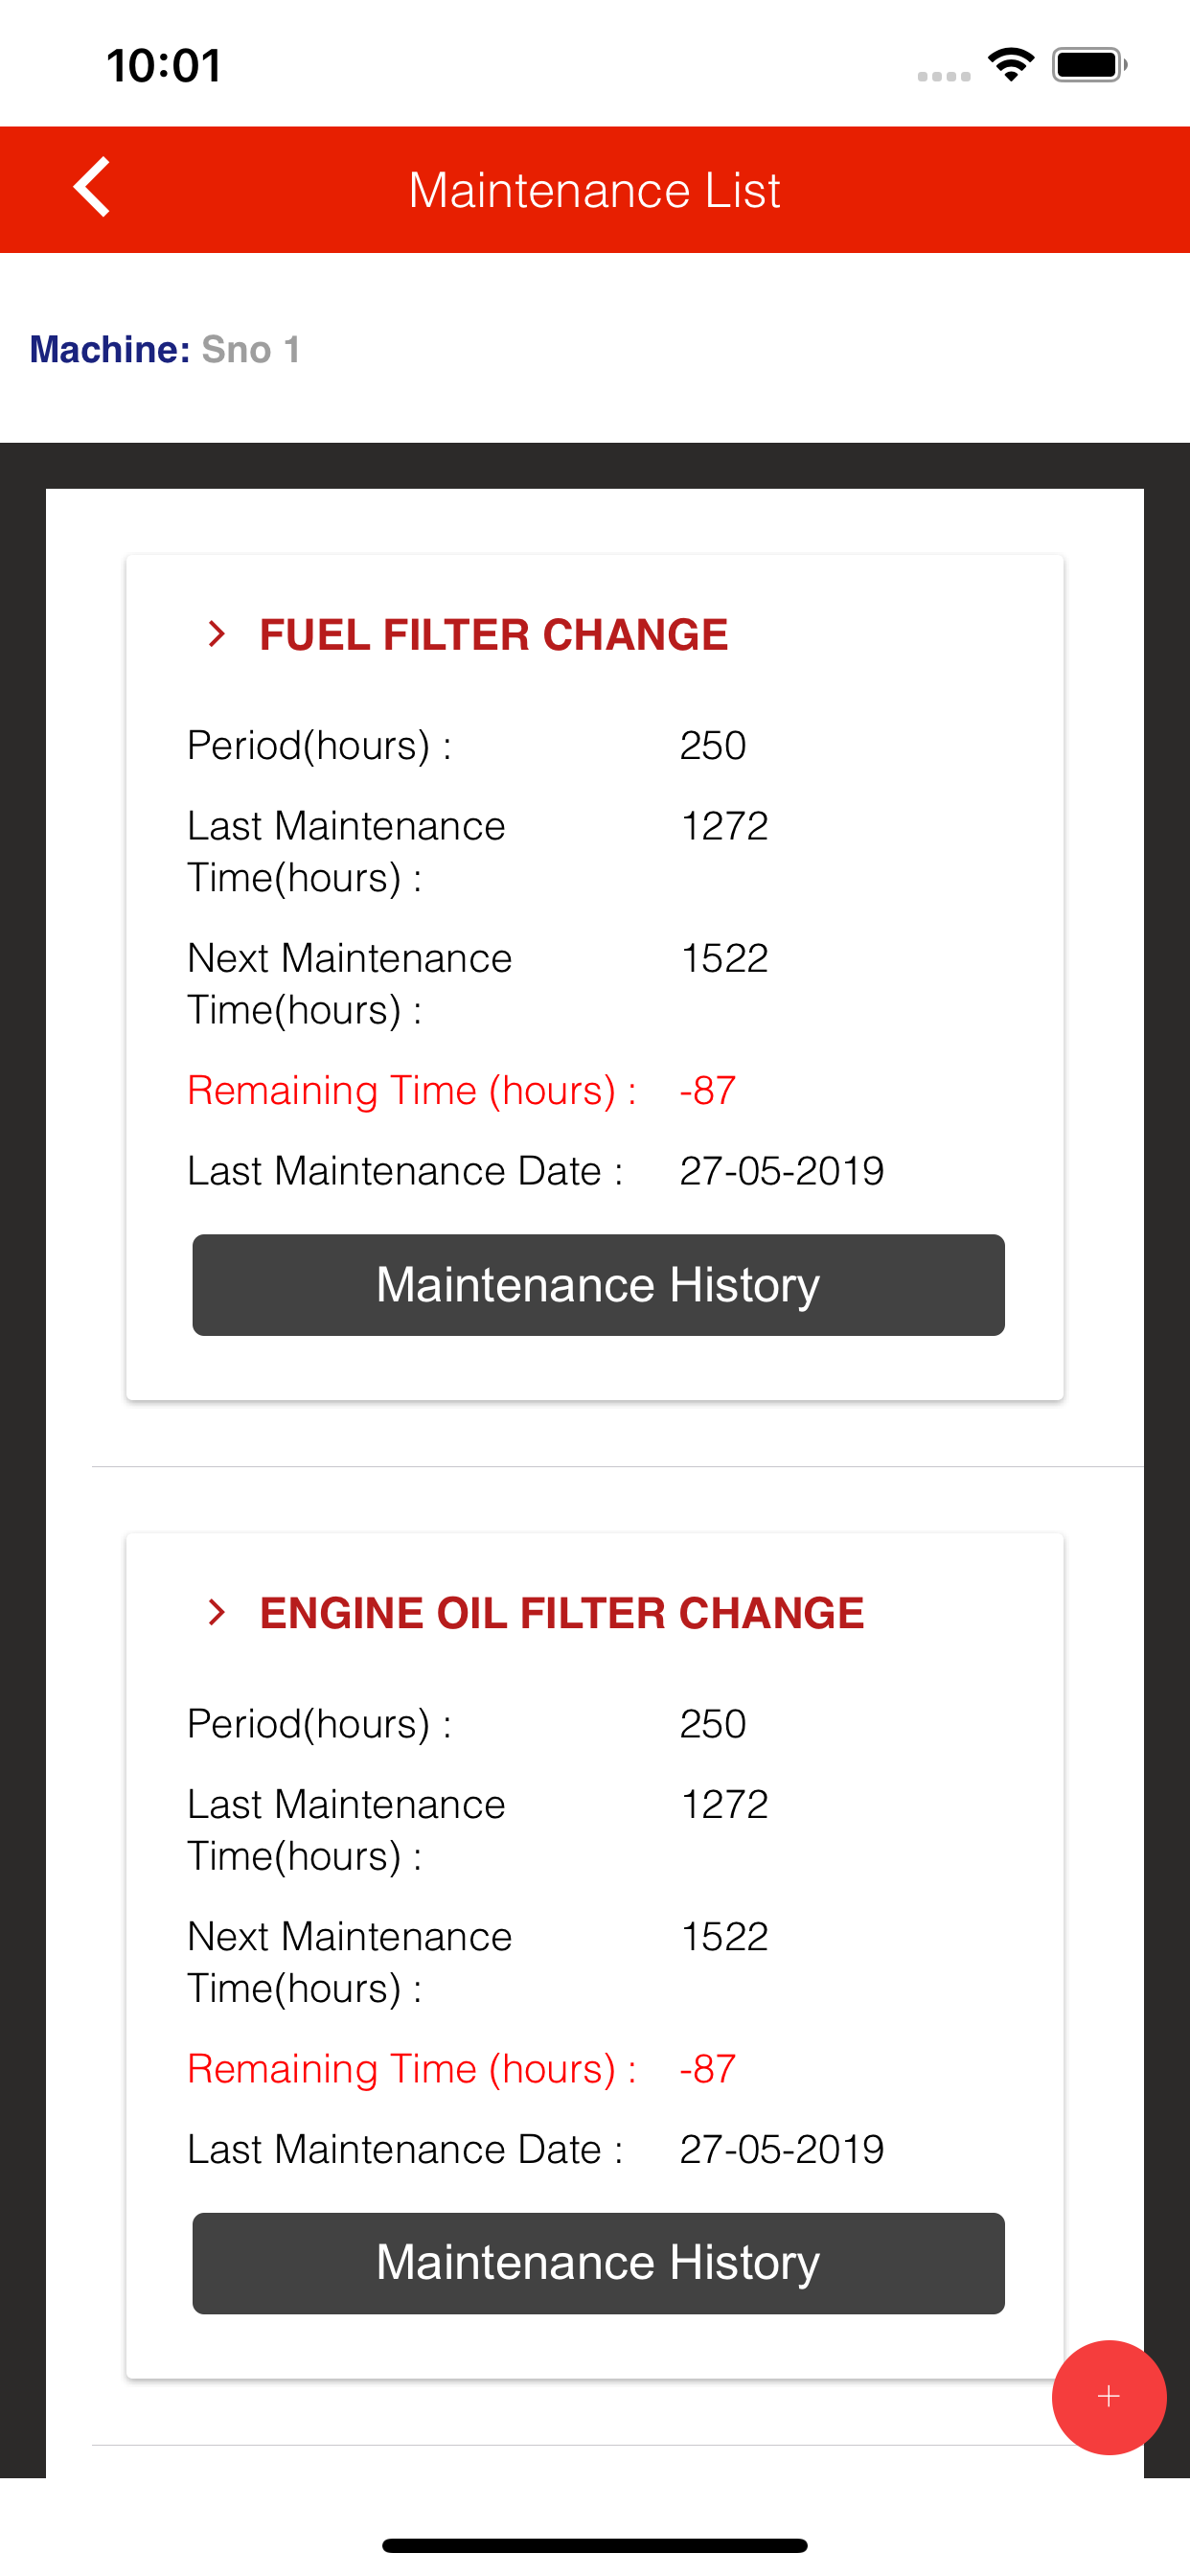This screenshot has height=2576, width=1190.
Task: Tap Fuel Filter next maintenance value 1522
Action: tap(724, 958)
